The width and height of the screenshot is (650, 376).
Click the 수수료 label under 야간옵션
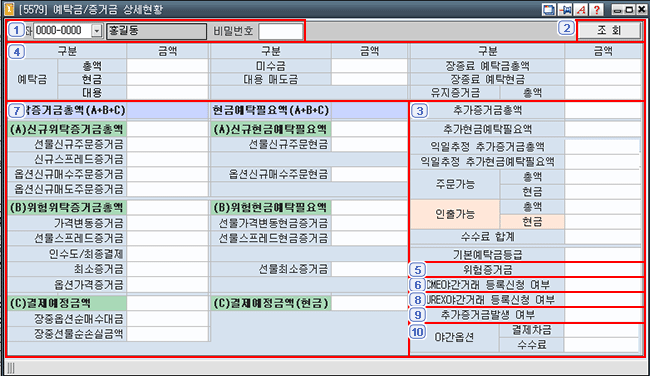(x=532, y=344)
